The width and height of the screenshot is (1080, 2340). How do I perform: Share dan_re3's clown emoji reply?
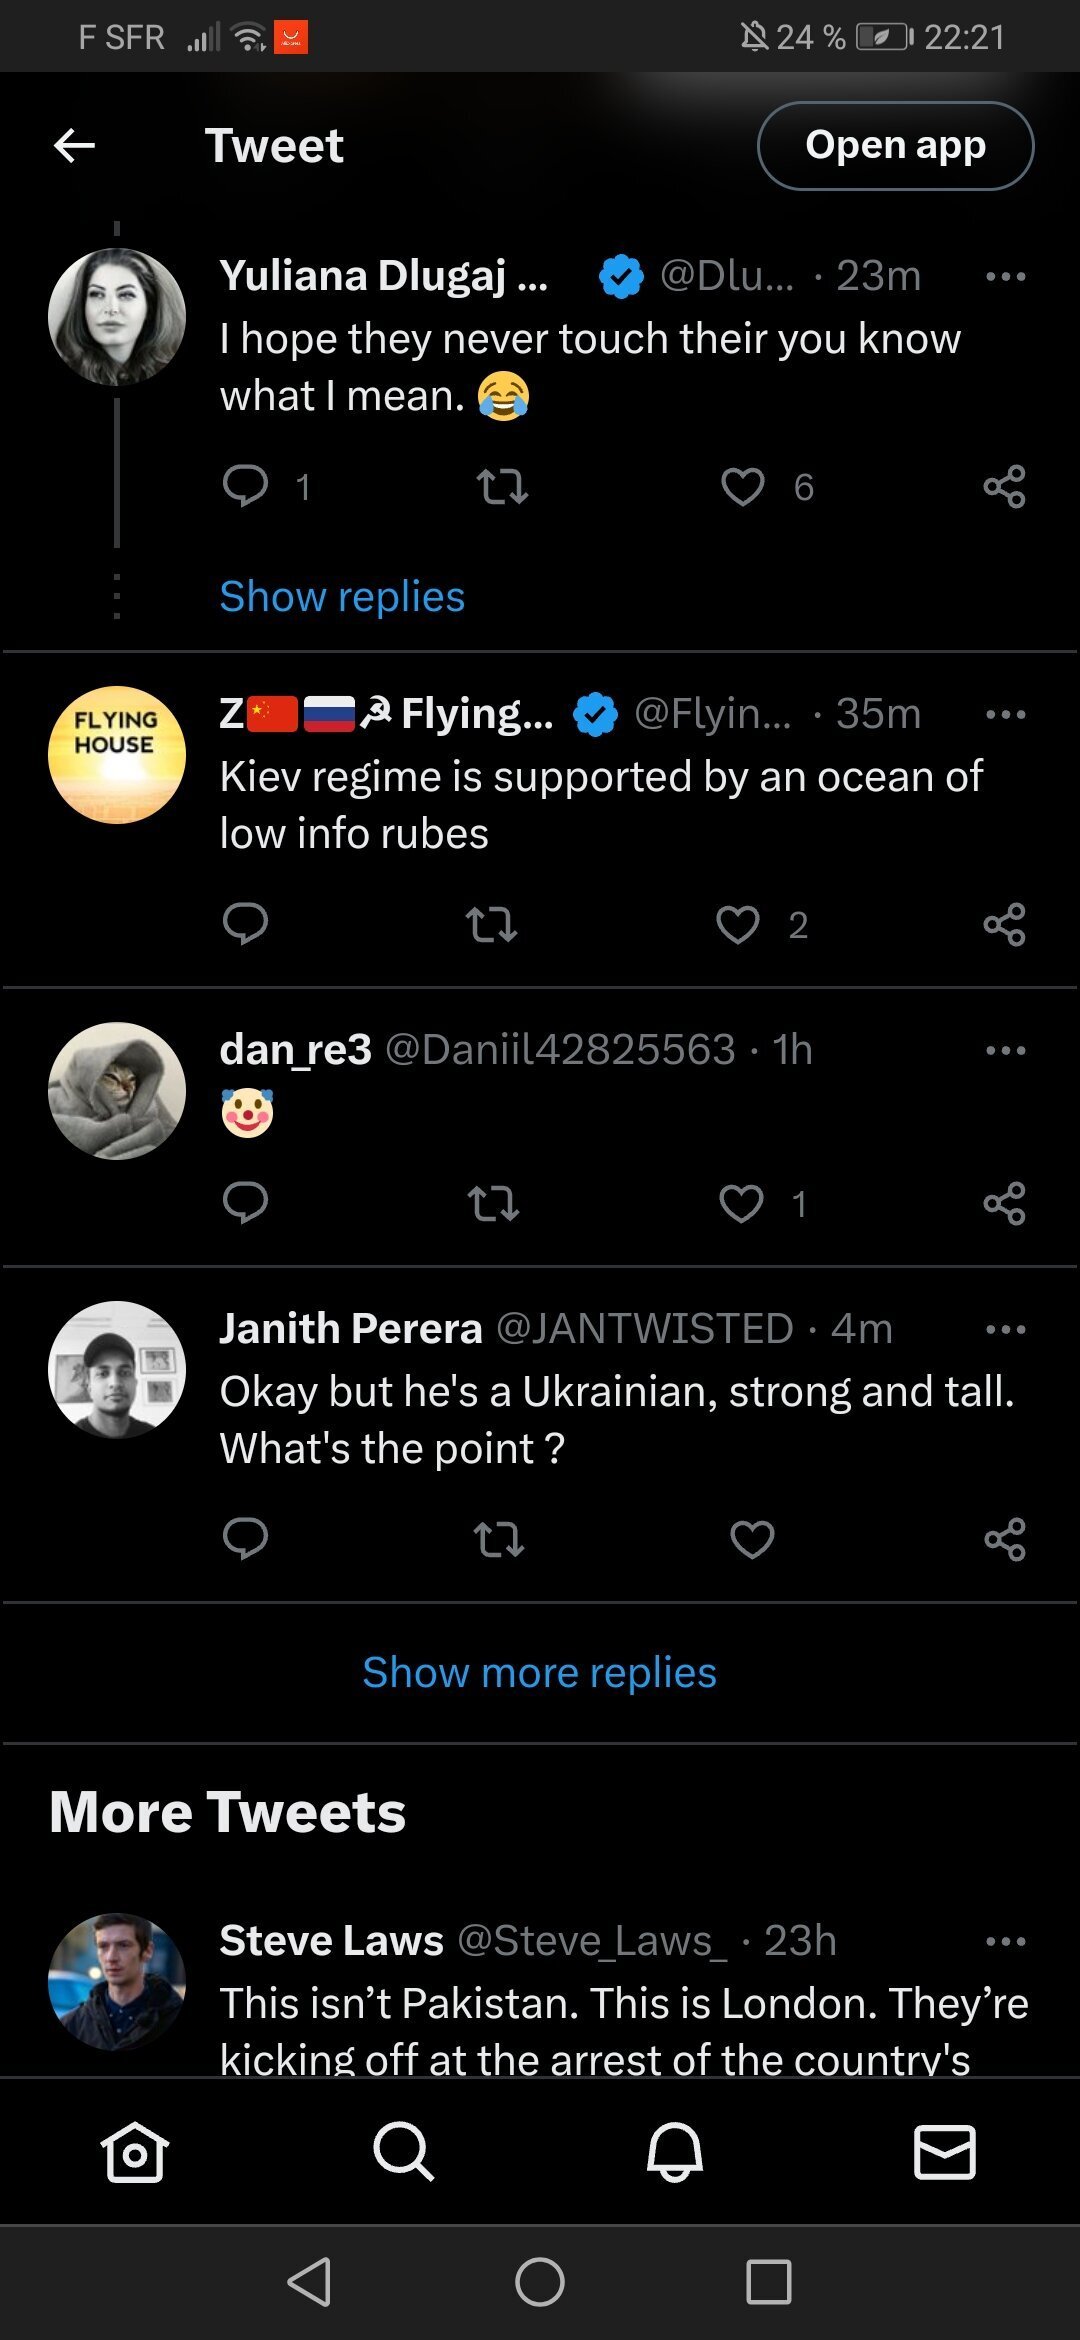pos(1004,1204)
